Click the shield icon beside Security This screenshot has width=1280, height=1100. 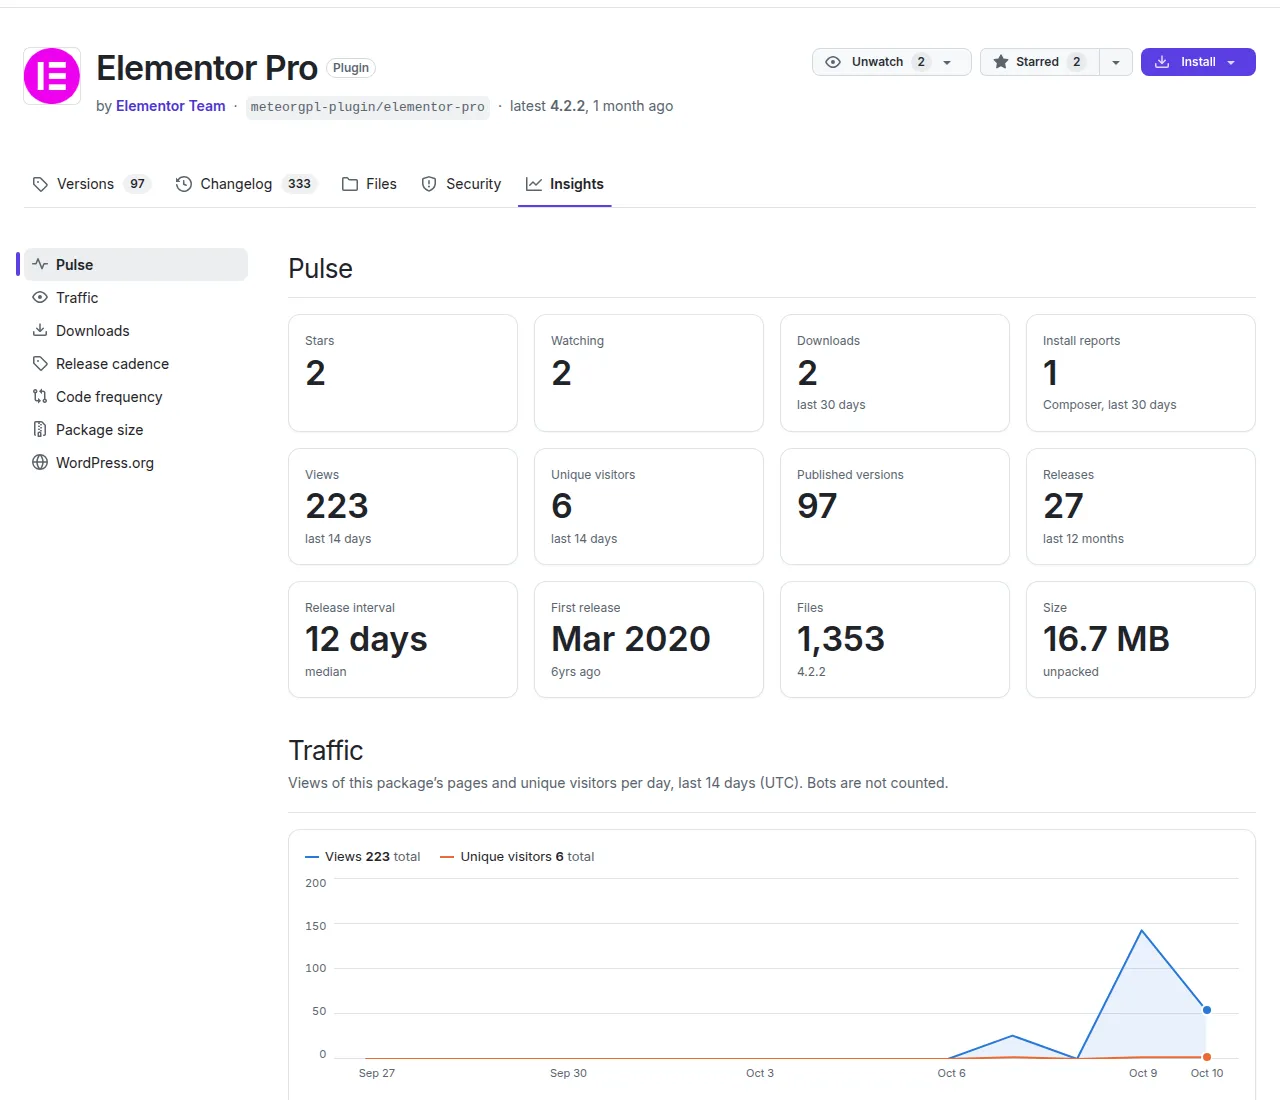(x=429, y=184)
